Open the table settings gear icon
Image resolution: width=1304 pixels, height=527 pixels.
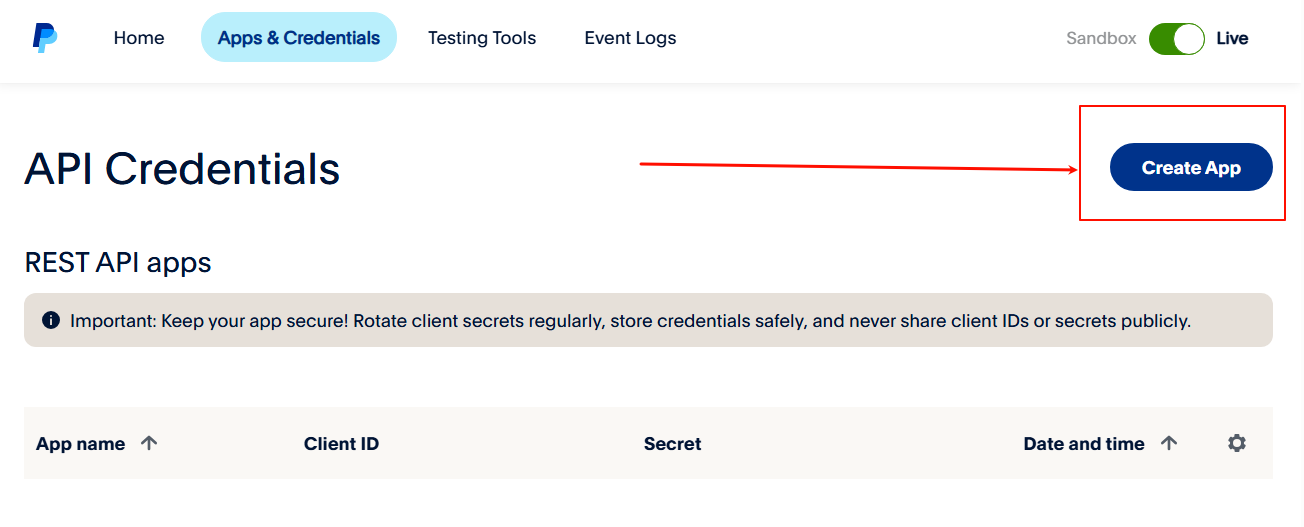pyautogui.click(x=1237, y=443)
